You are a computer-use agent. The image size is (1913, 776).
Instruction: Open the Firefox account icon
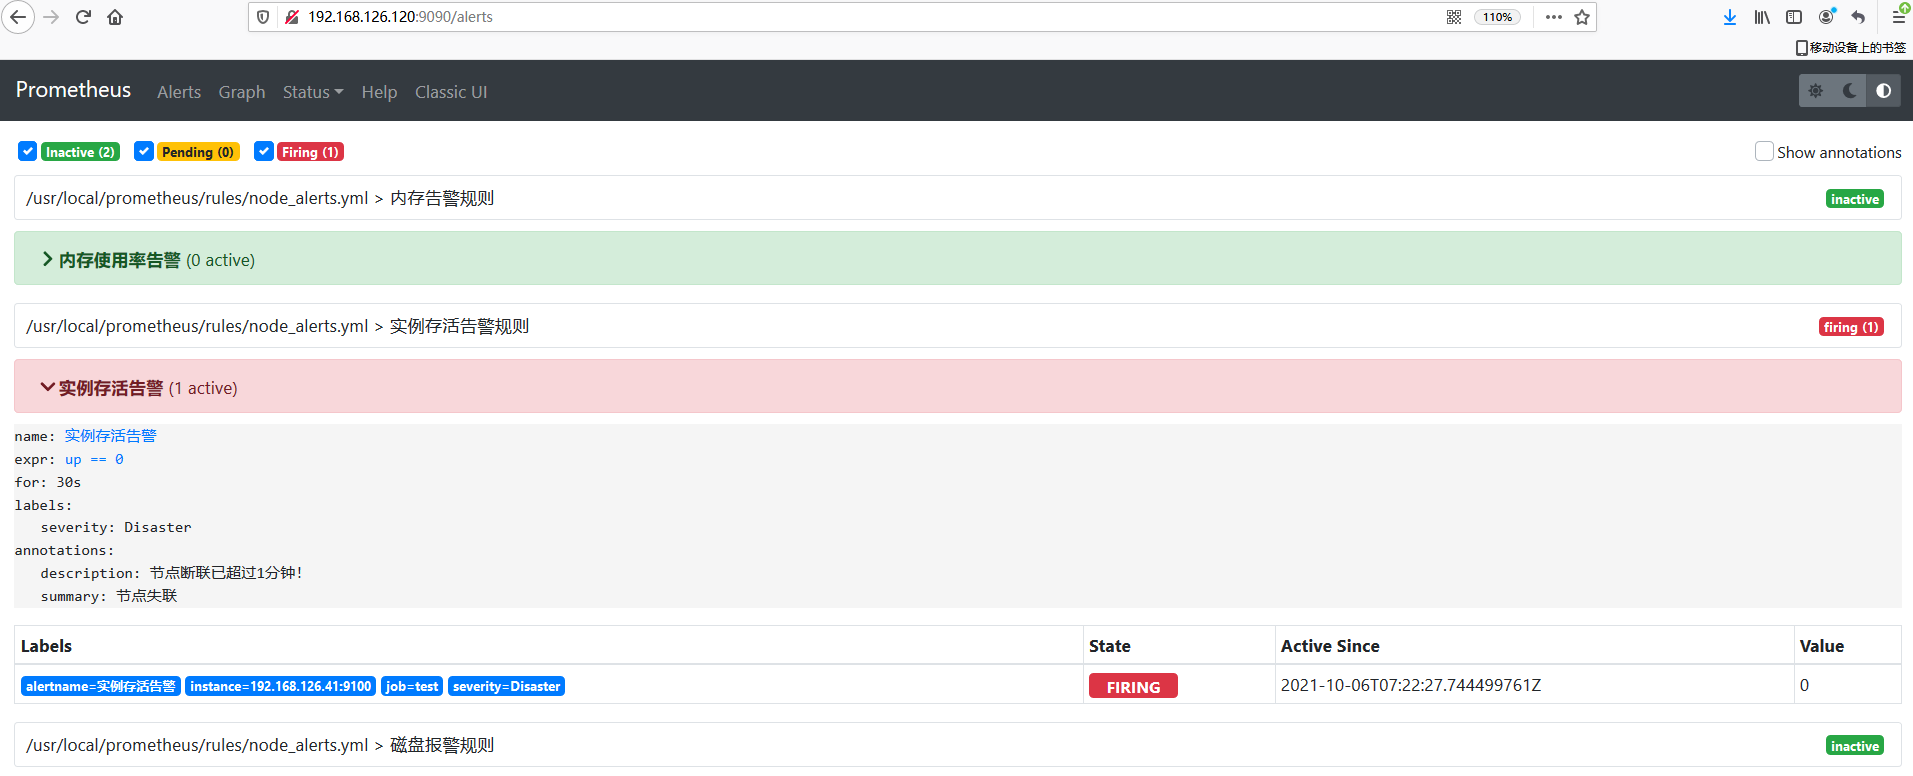tap(1827, 16)
